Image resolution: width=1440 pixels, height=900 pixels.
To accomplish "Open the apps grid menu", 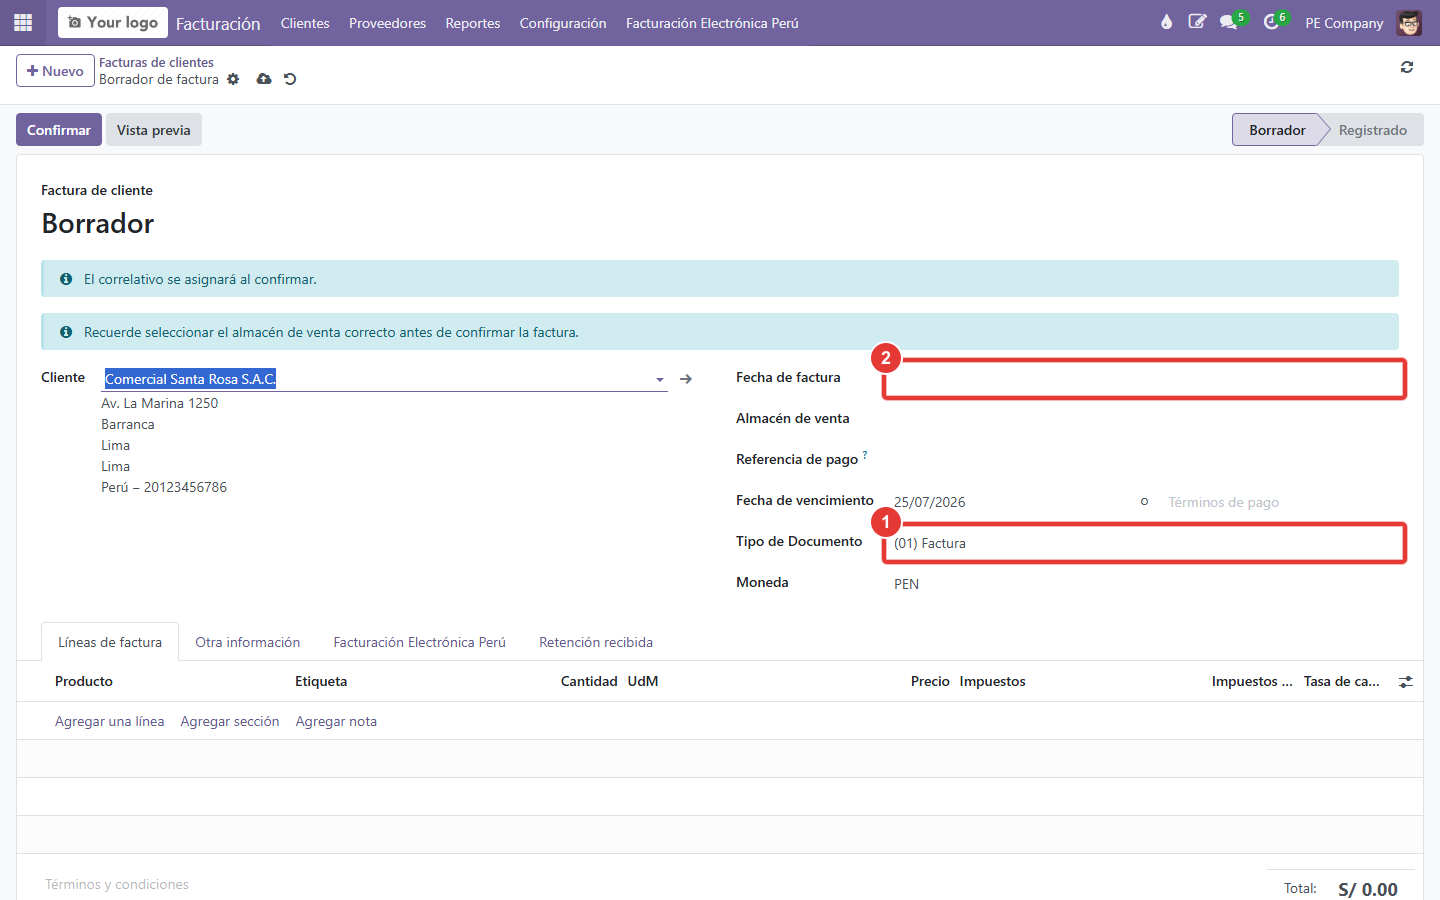I will tap(23, 22).
